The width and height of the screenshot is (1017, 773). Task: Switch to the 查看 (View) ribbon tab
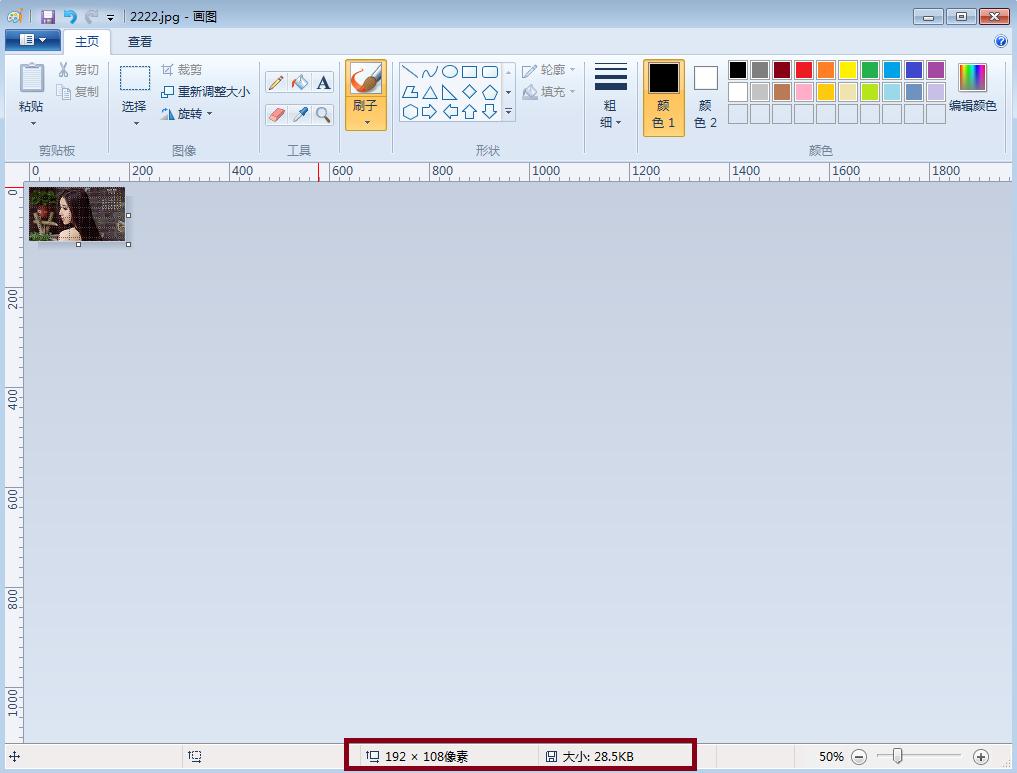(x=139, y=41)
